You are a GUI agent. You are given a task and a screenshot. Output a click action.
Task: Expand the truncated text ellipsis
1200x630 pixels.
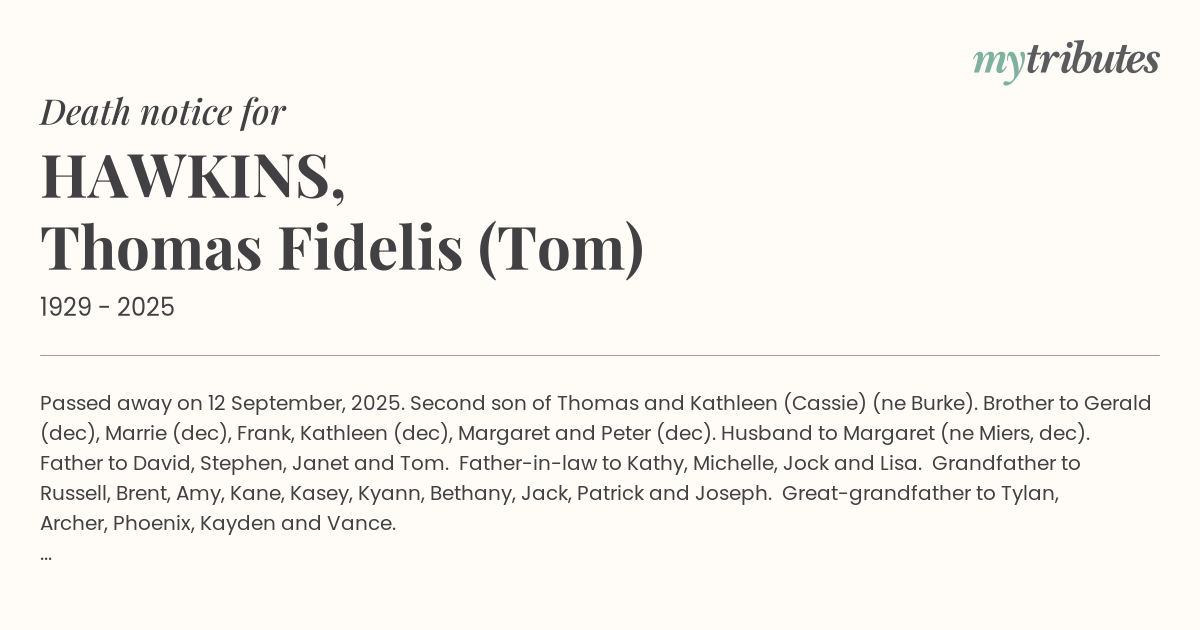[46, 553]
